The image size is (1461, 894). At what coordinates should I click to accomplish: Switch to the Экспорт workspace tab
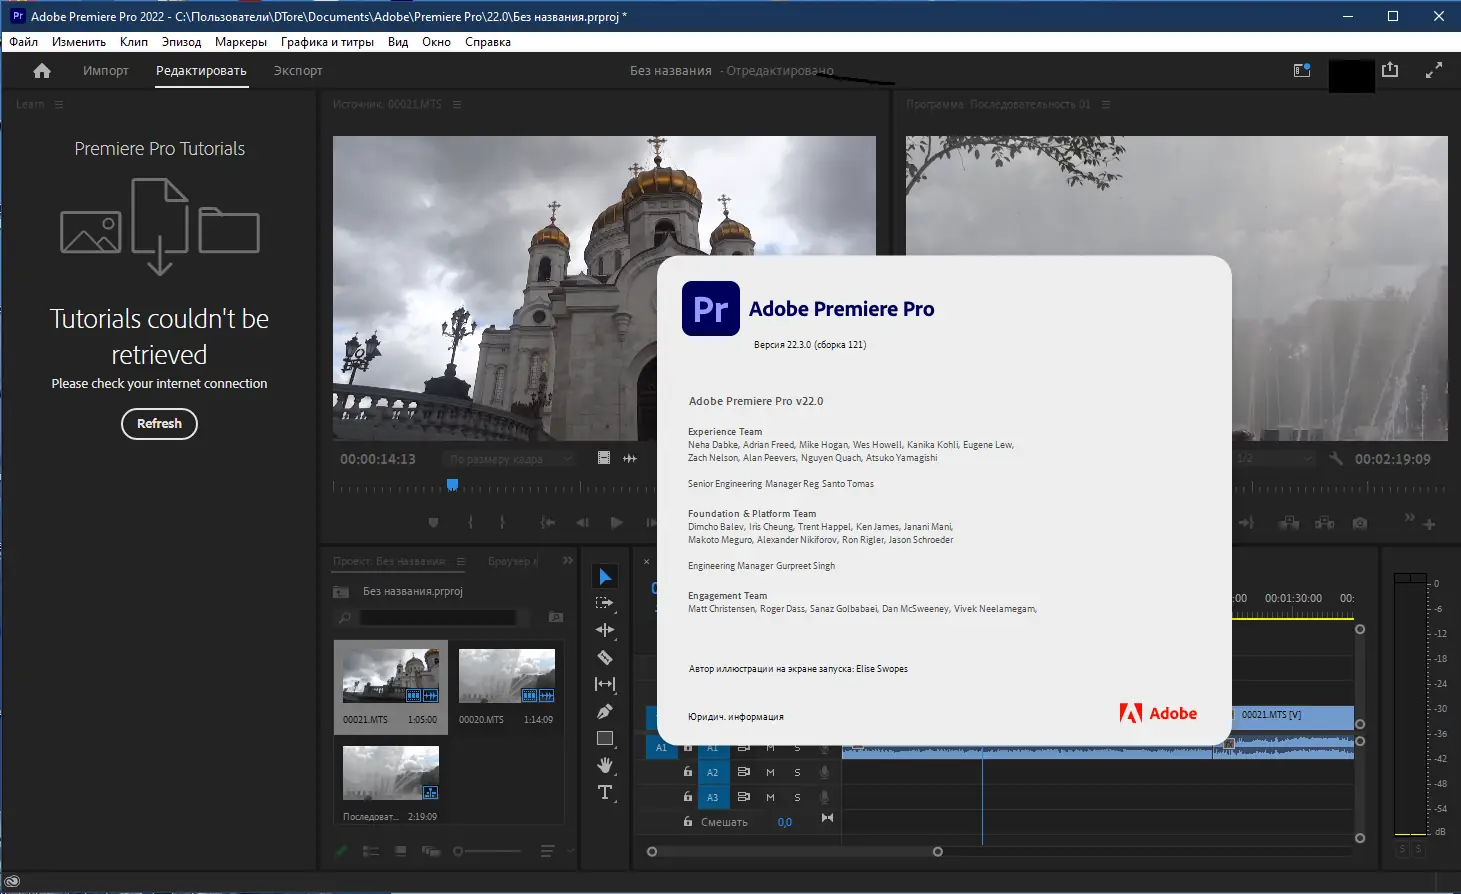coord(298,71)
